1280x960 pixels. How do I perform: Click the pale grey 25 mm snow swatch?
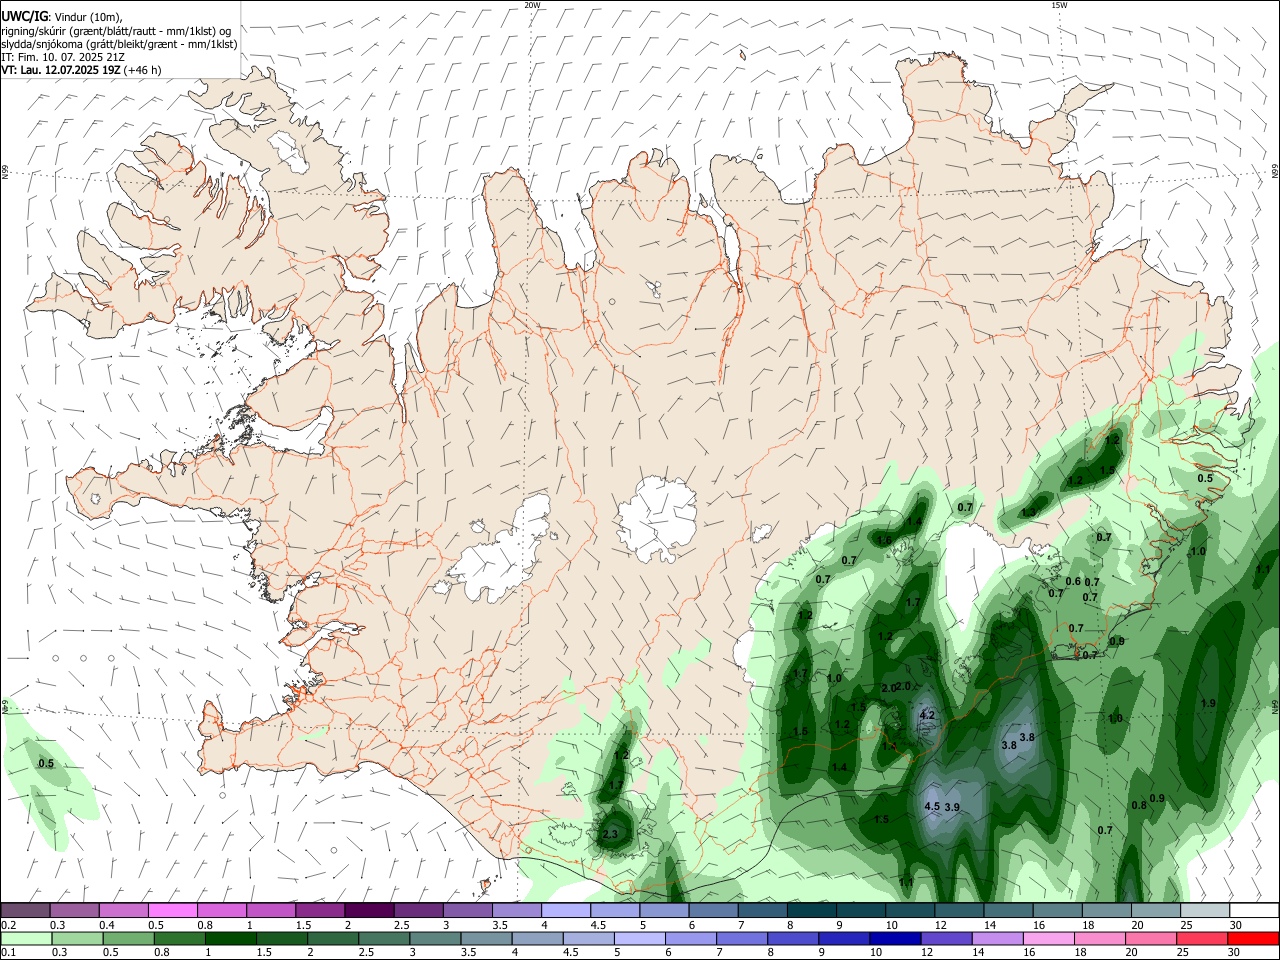tap(1205, 910)
